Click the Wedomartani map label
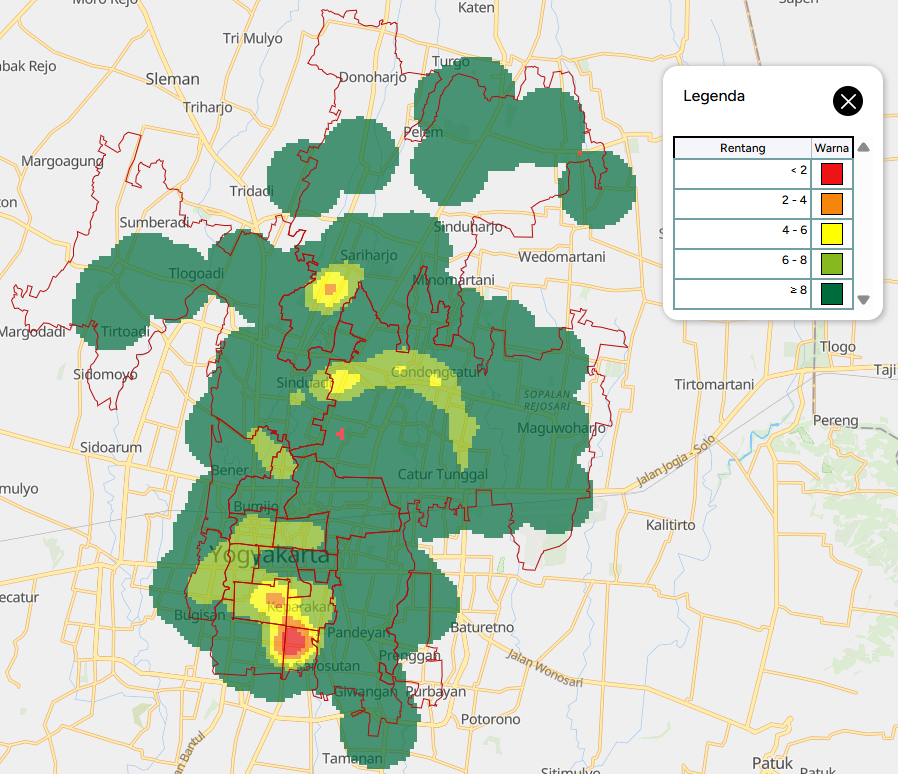This screenshot has height=774, width=898. pos(562,257)
